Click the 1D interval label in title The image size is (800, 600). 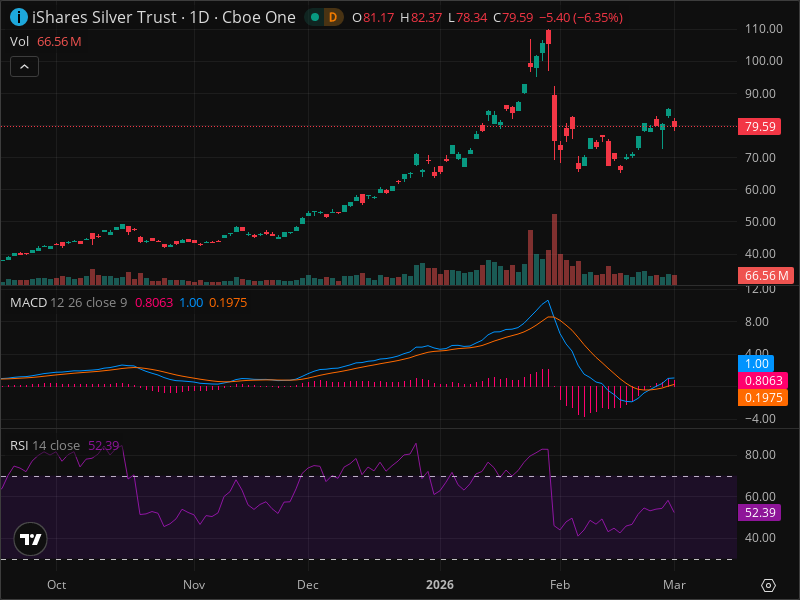(199, 17)
